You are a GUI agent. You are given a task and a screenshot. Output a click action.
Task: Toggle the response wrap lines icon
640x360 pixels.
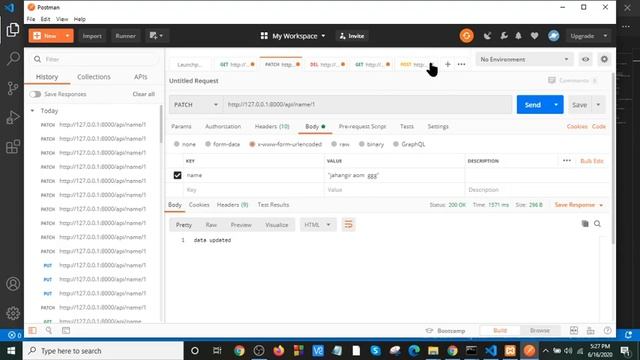pyautogui.click(x=348, y=224)
